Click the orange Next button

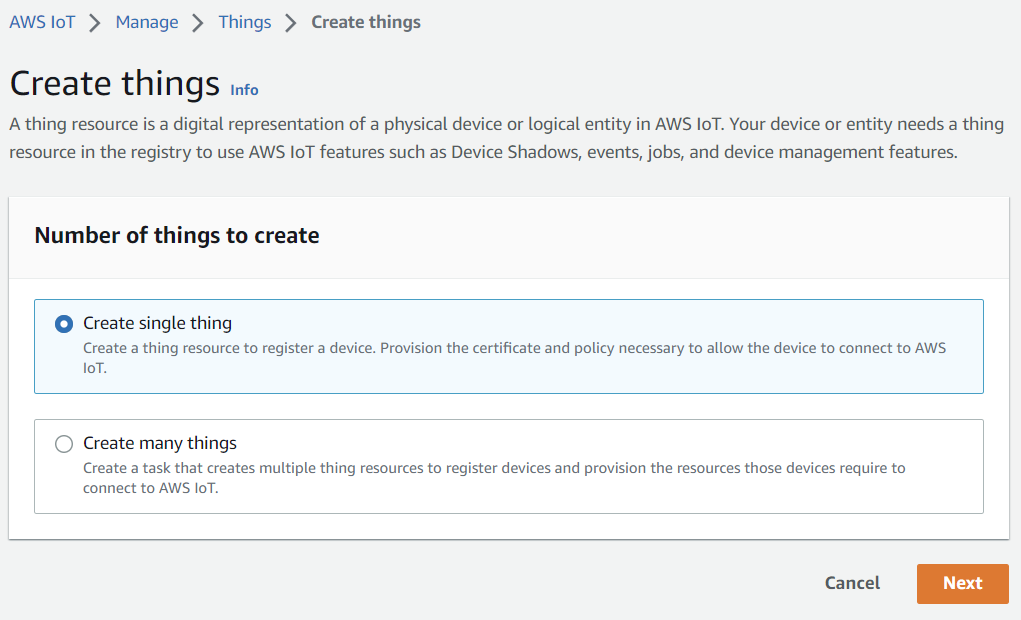point(962,584)
